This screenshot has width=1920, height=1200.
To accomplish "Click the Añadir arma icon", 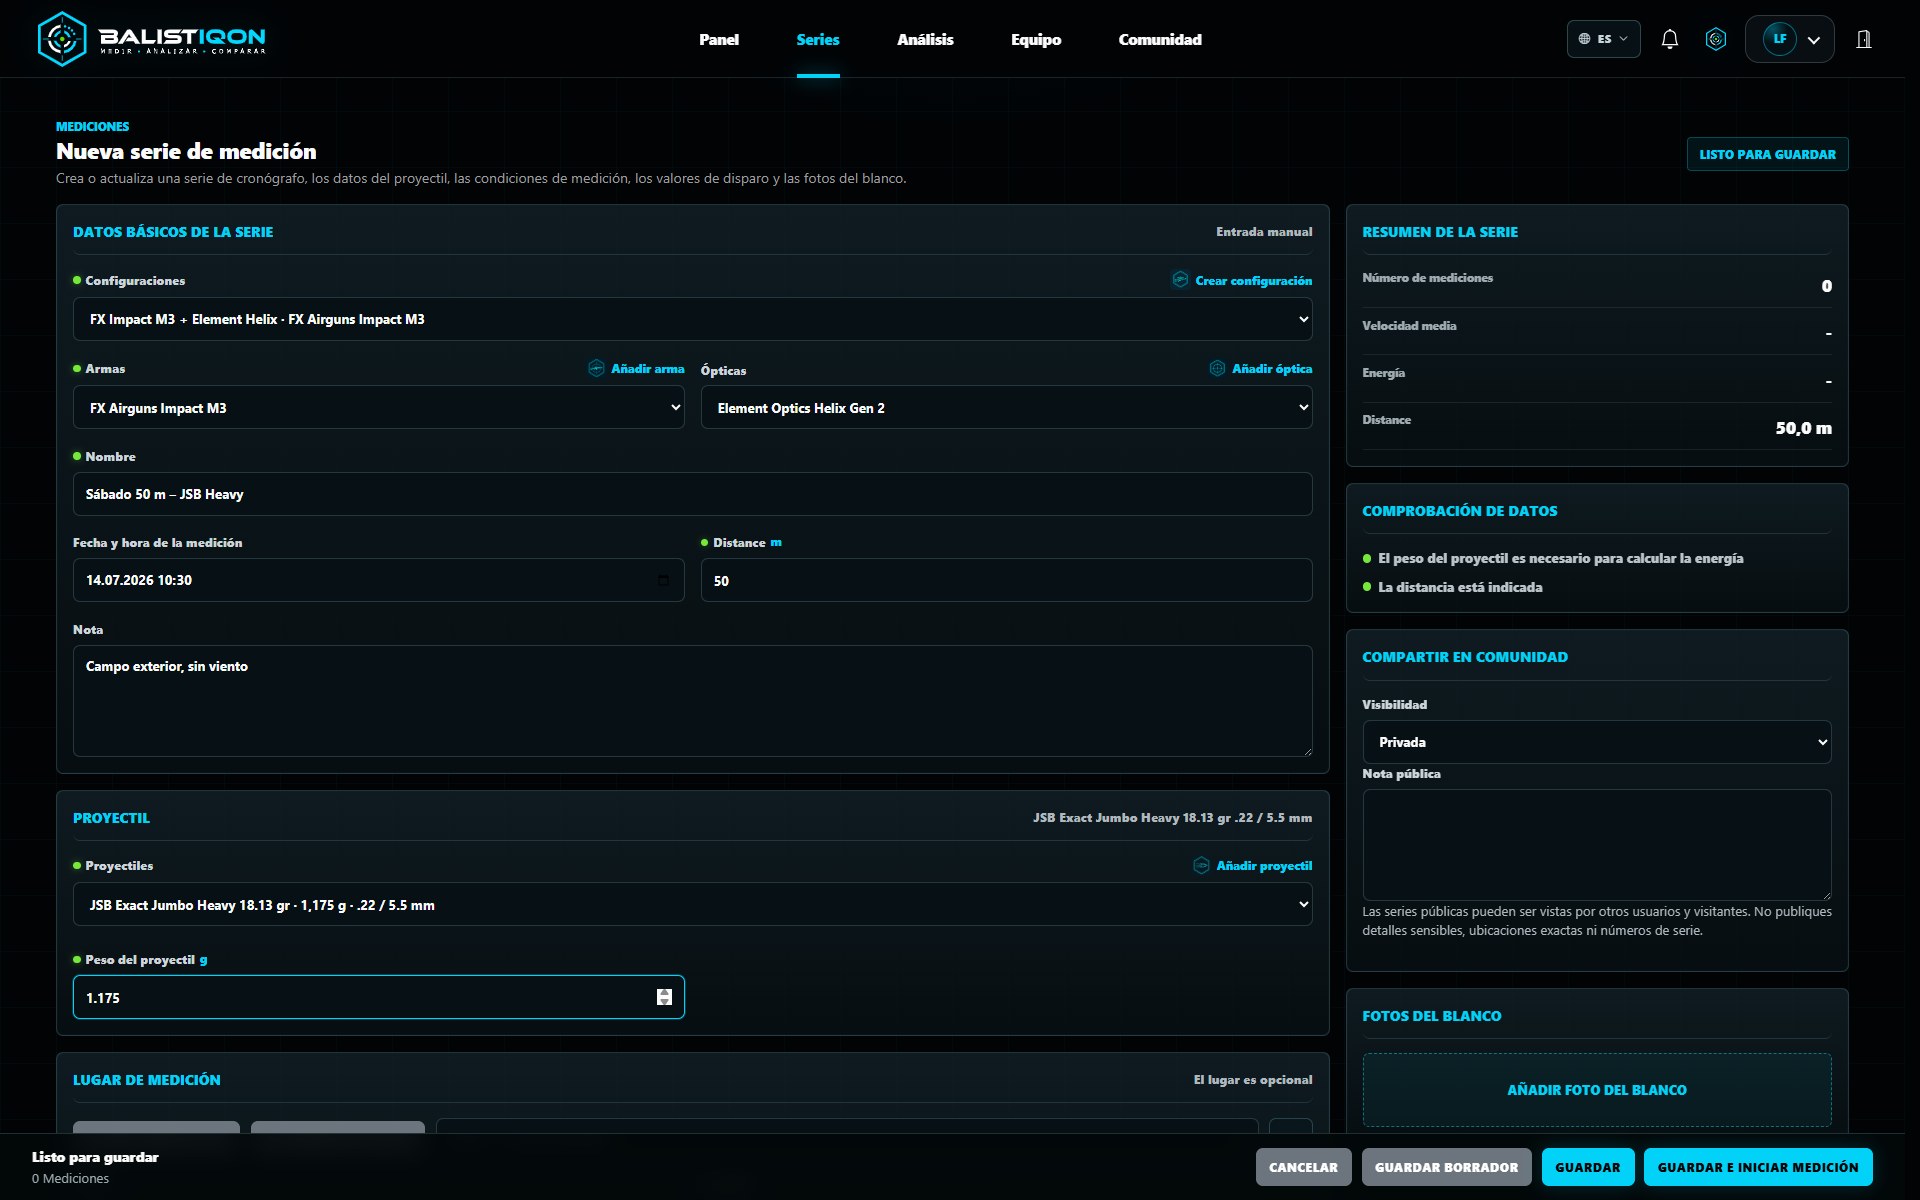I will tap(596, 368).
